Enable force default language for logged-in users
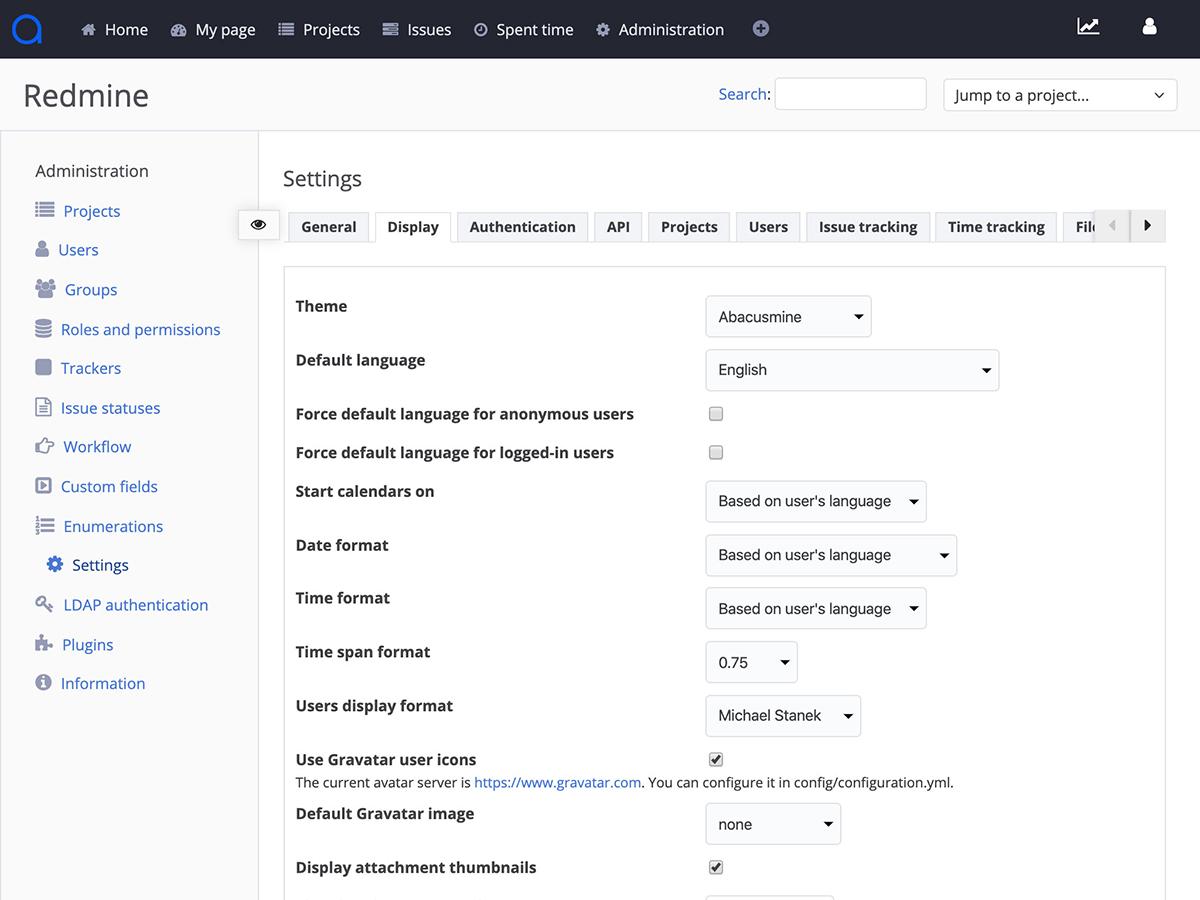Viewport: 1200px width, 900px height. click(x=716, y=453)
